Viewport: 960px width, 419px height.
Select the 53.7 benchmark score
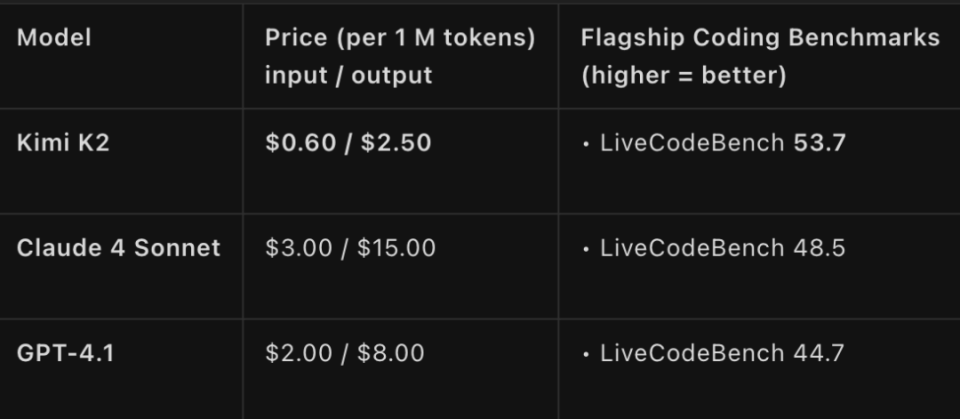[x=819, y=143]
